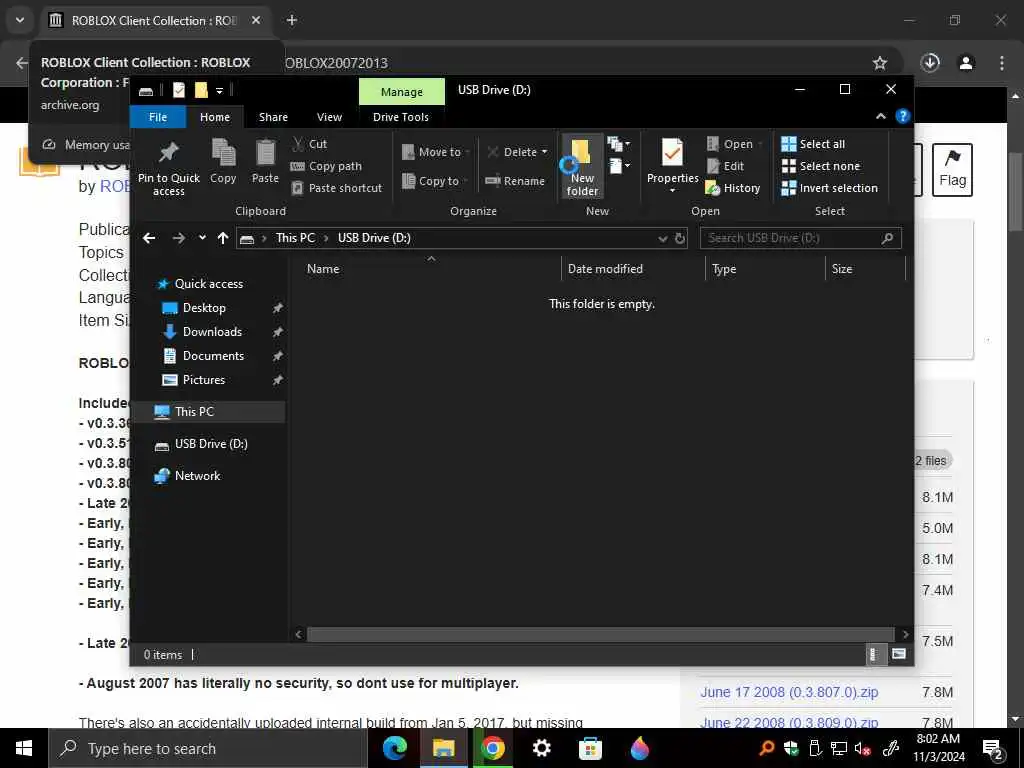The width and height of the screenshot is (1024, 768).
Task: Click the Manage contextual tab
Action: [402, 92]
